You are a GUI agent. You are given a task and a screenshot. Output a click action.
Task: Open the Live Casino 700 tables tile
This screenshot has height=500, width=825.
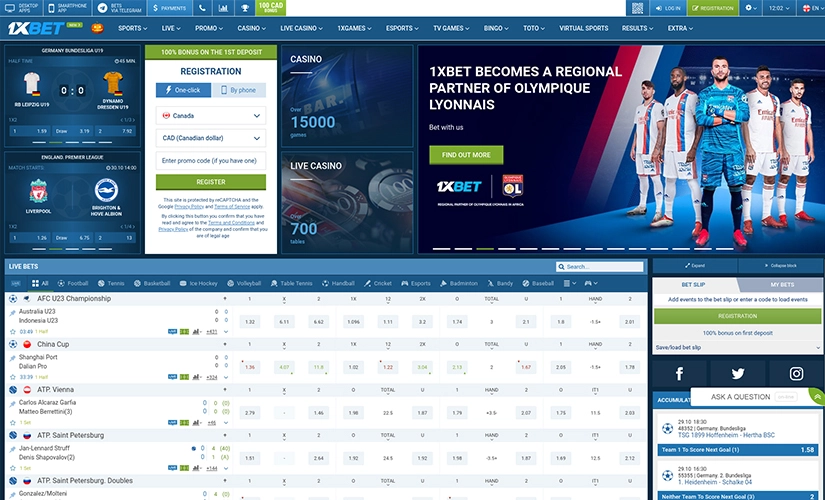pyautogui.click(x=347, y=203)
